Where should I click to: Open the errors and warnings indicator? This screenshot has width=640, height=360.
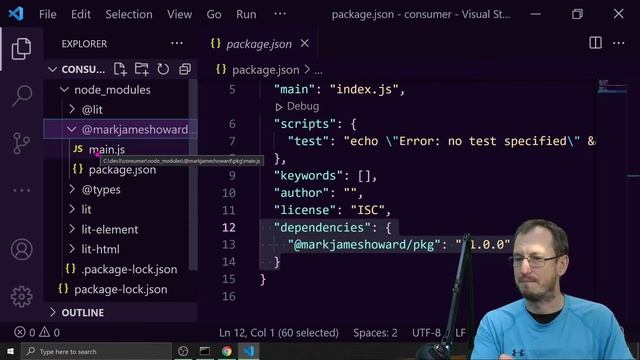(37, 333)
